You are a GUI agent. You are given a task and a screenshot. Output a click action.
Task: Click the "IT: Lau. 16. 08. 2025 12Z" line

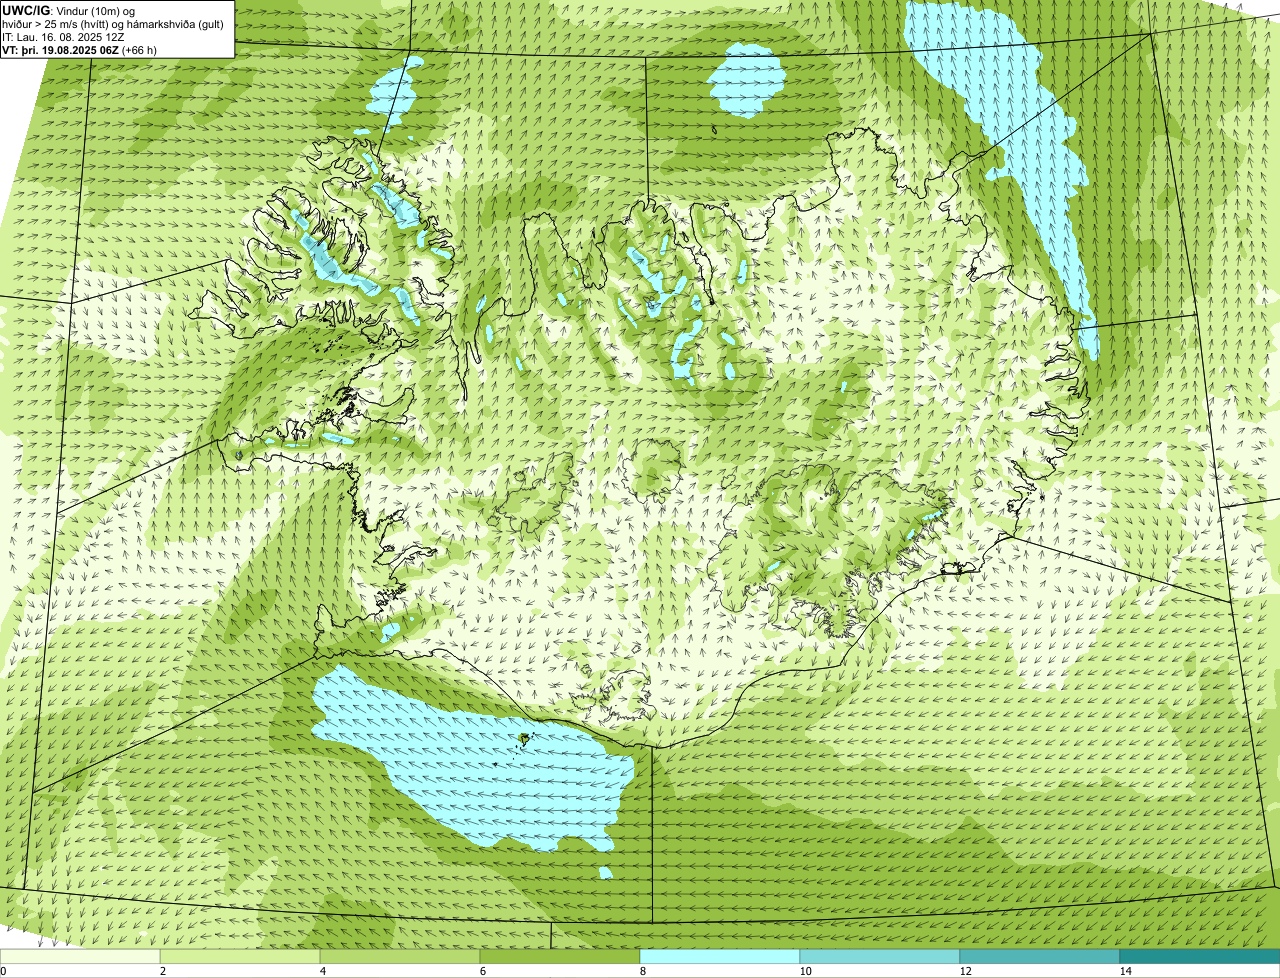tap(64, 37)
